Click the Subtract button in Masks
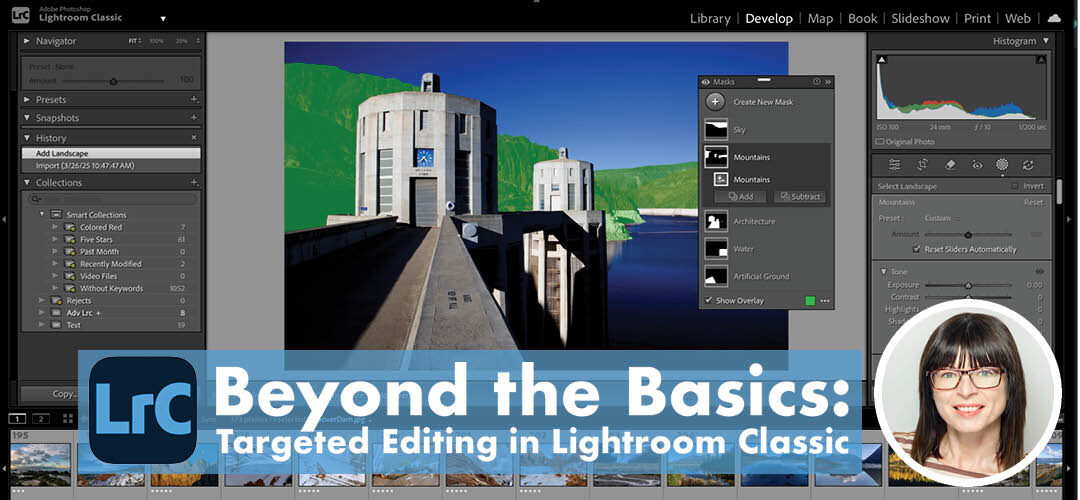The image size is (1080, 500). click(799, 196)
